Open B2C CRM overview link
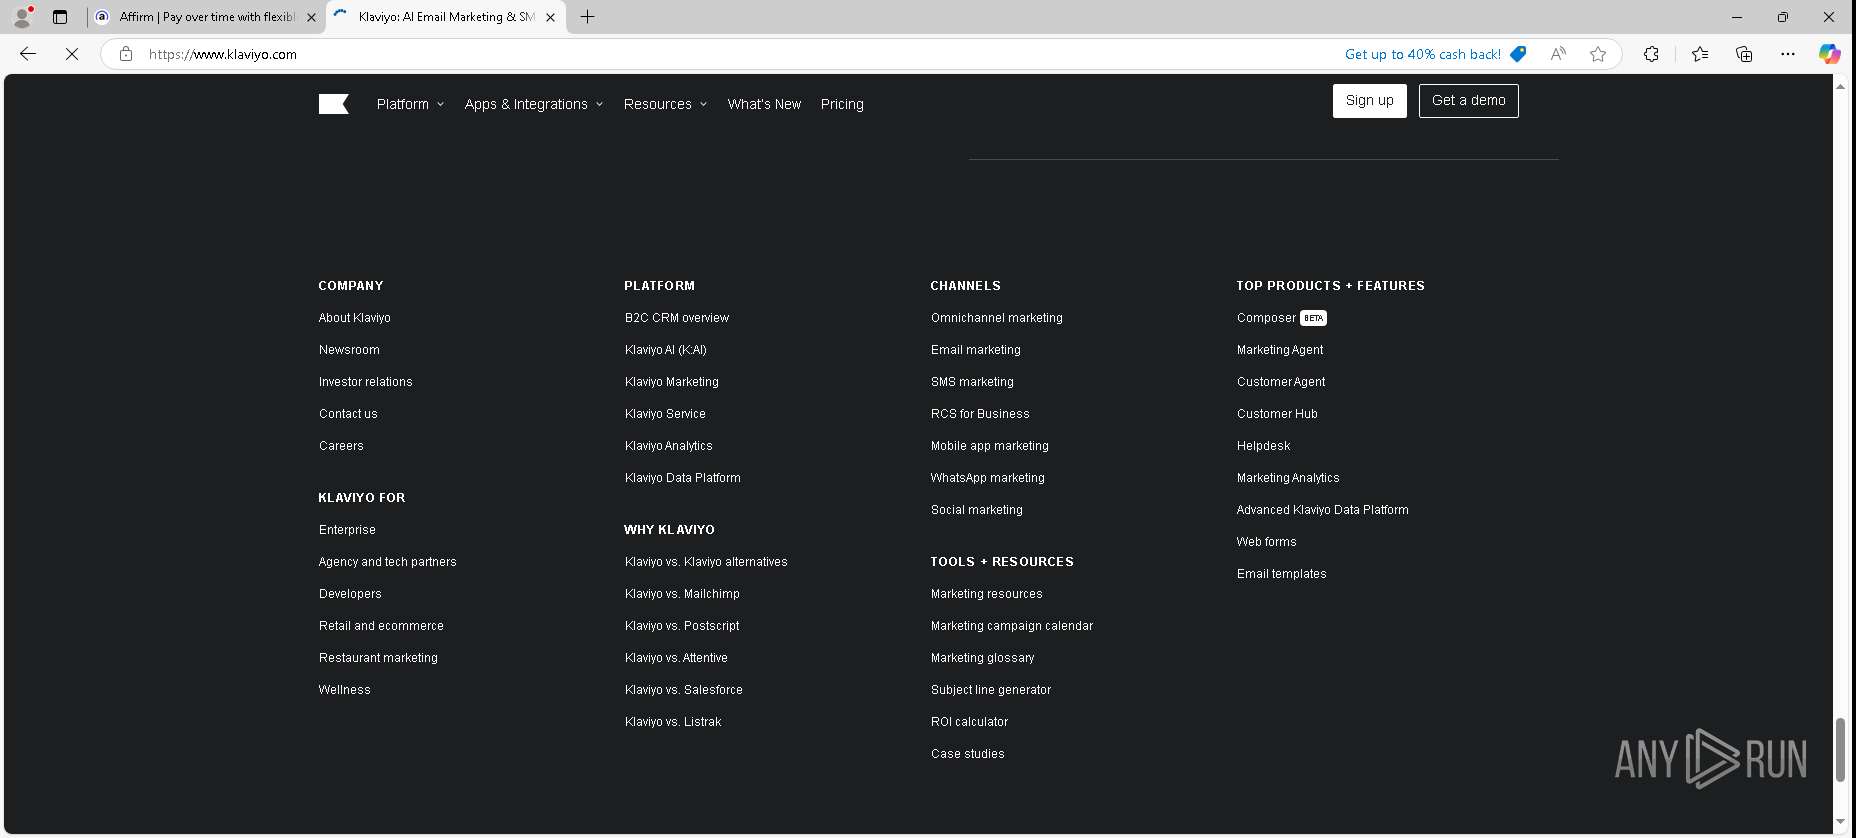Image resolution: width=1856 pixels, height=838 pixels. (677, 318)
